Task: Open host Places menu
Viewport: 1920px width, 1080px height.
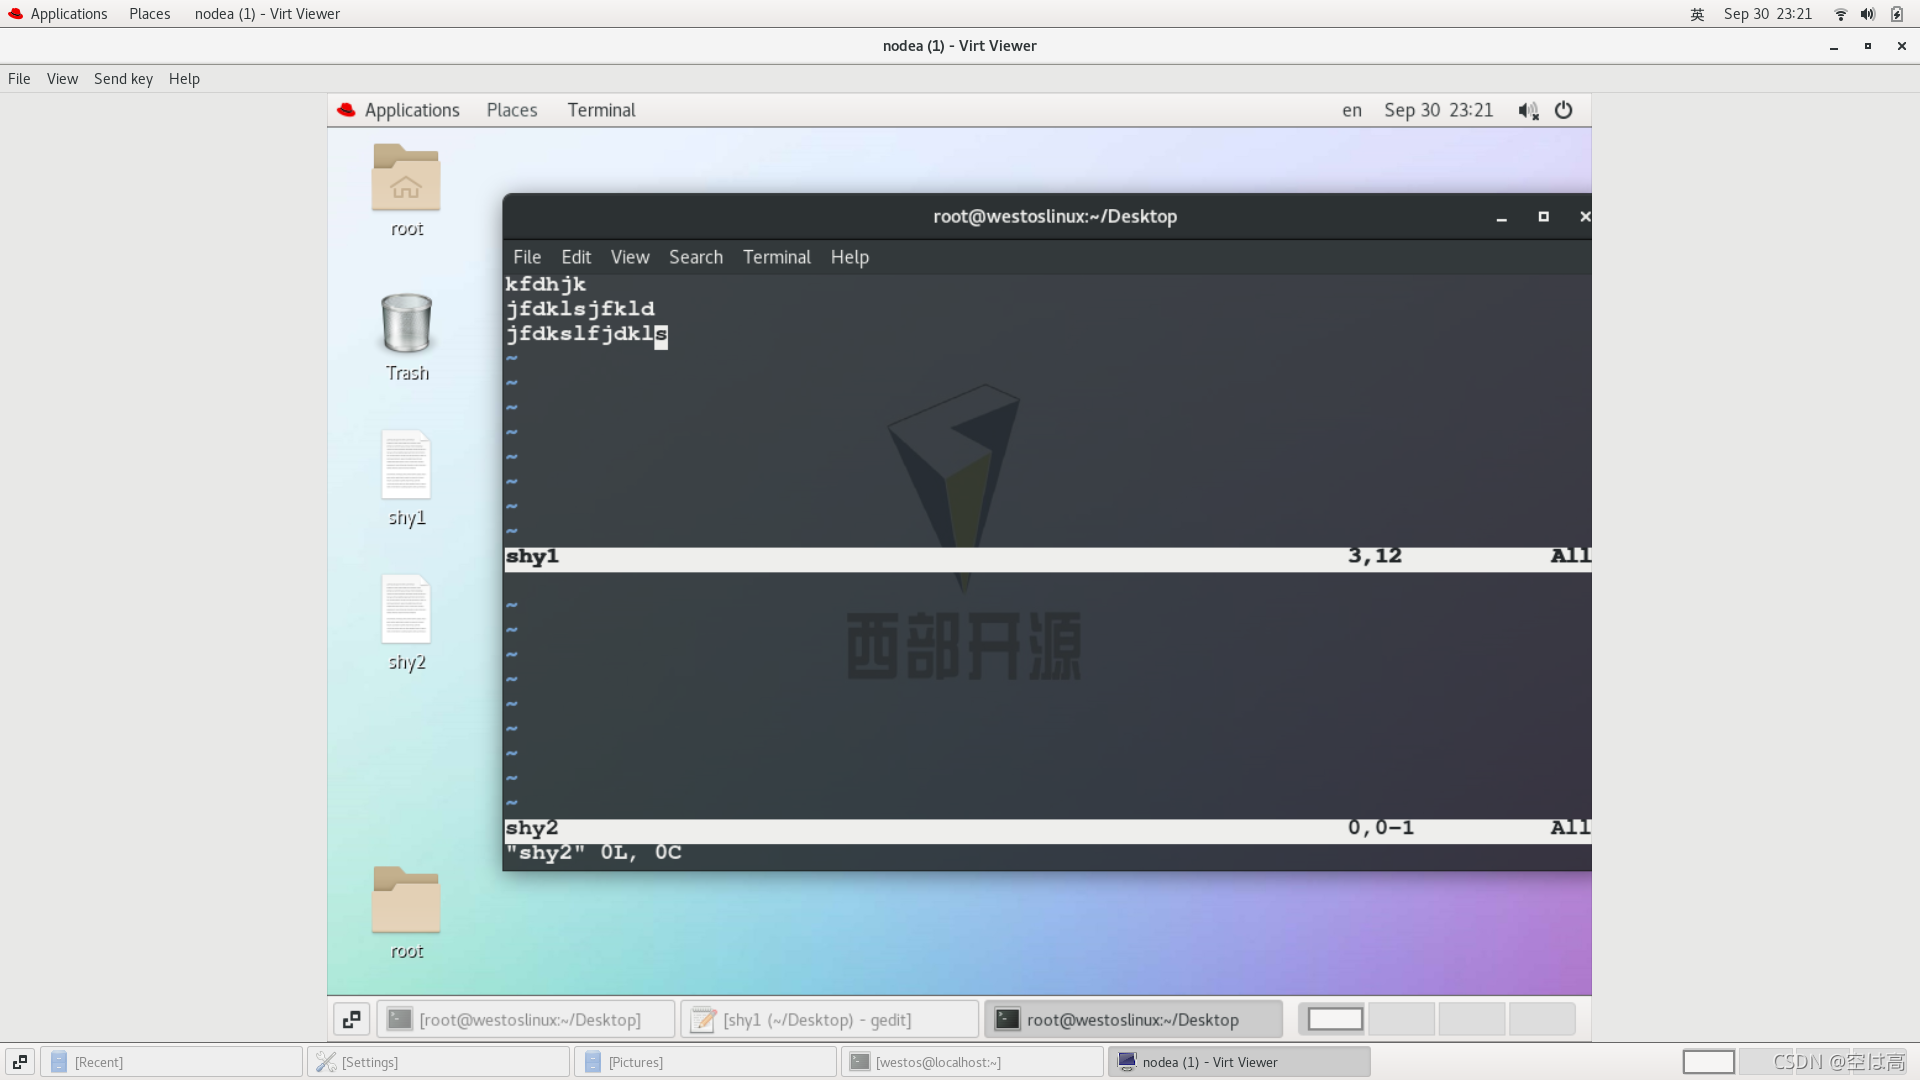Action: tap(150, 14)
